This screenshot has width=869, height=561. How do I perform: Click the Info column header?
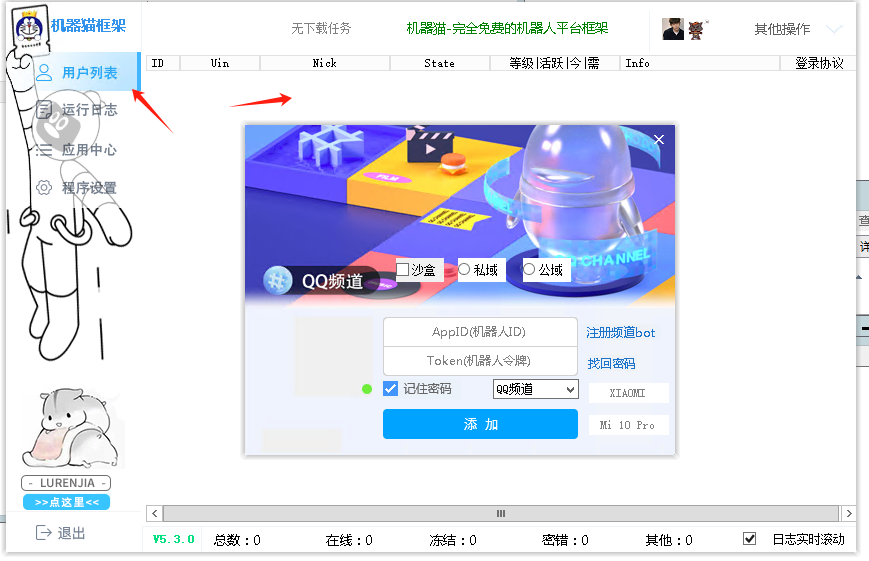[699, 63]
